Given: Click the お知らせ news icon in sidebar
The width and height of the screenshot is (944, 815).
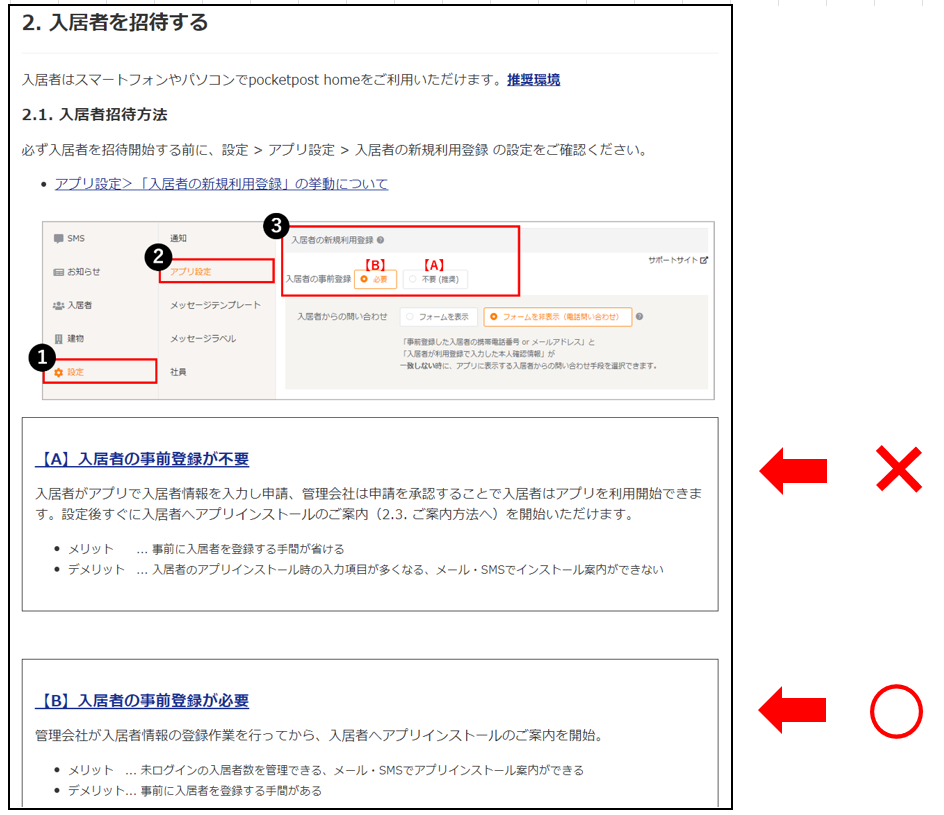Looking at the screenshot, I should click(59, 271).
